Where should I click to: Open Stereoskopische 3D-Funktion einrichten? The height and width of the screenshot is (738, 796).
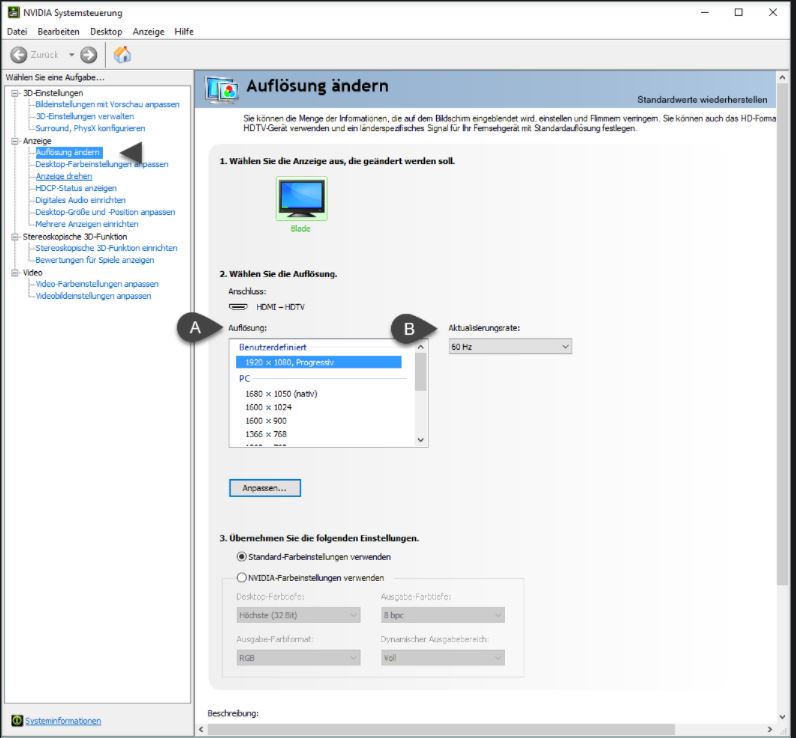tap(106, 248)
